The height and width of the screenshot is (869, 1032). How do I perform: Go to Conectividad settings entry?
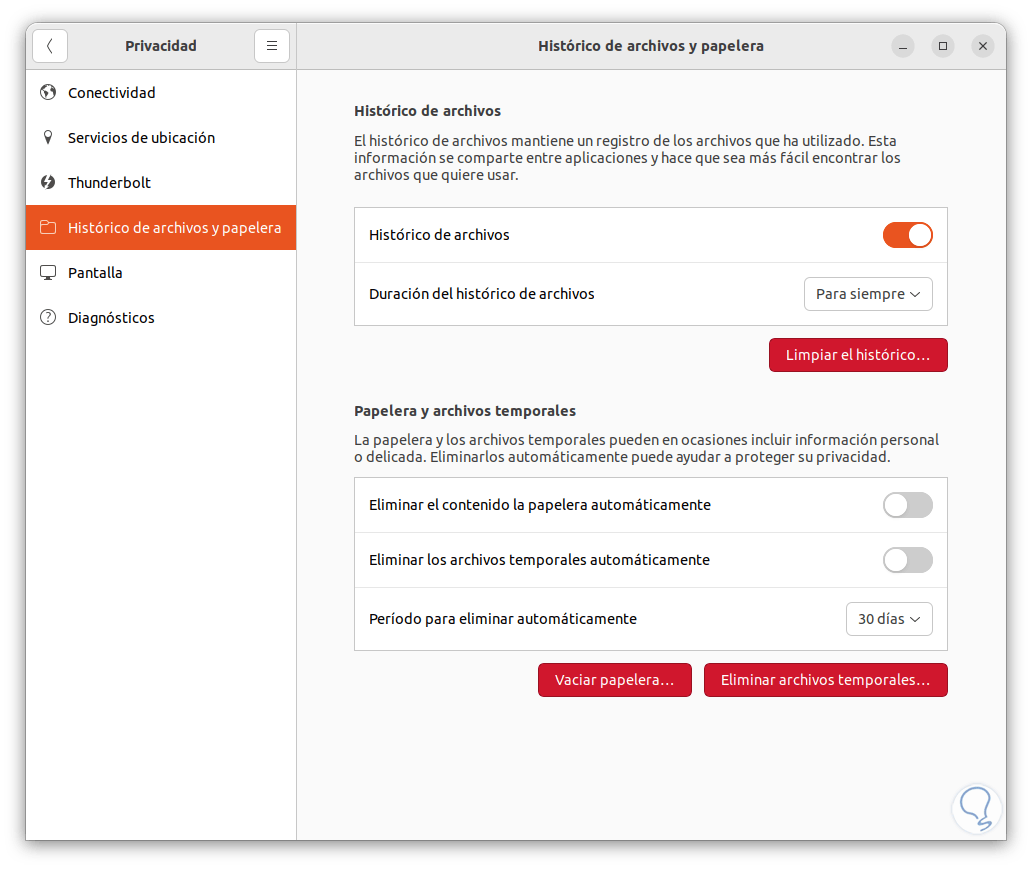coord(112,93)
